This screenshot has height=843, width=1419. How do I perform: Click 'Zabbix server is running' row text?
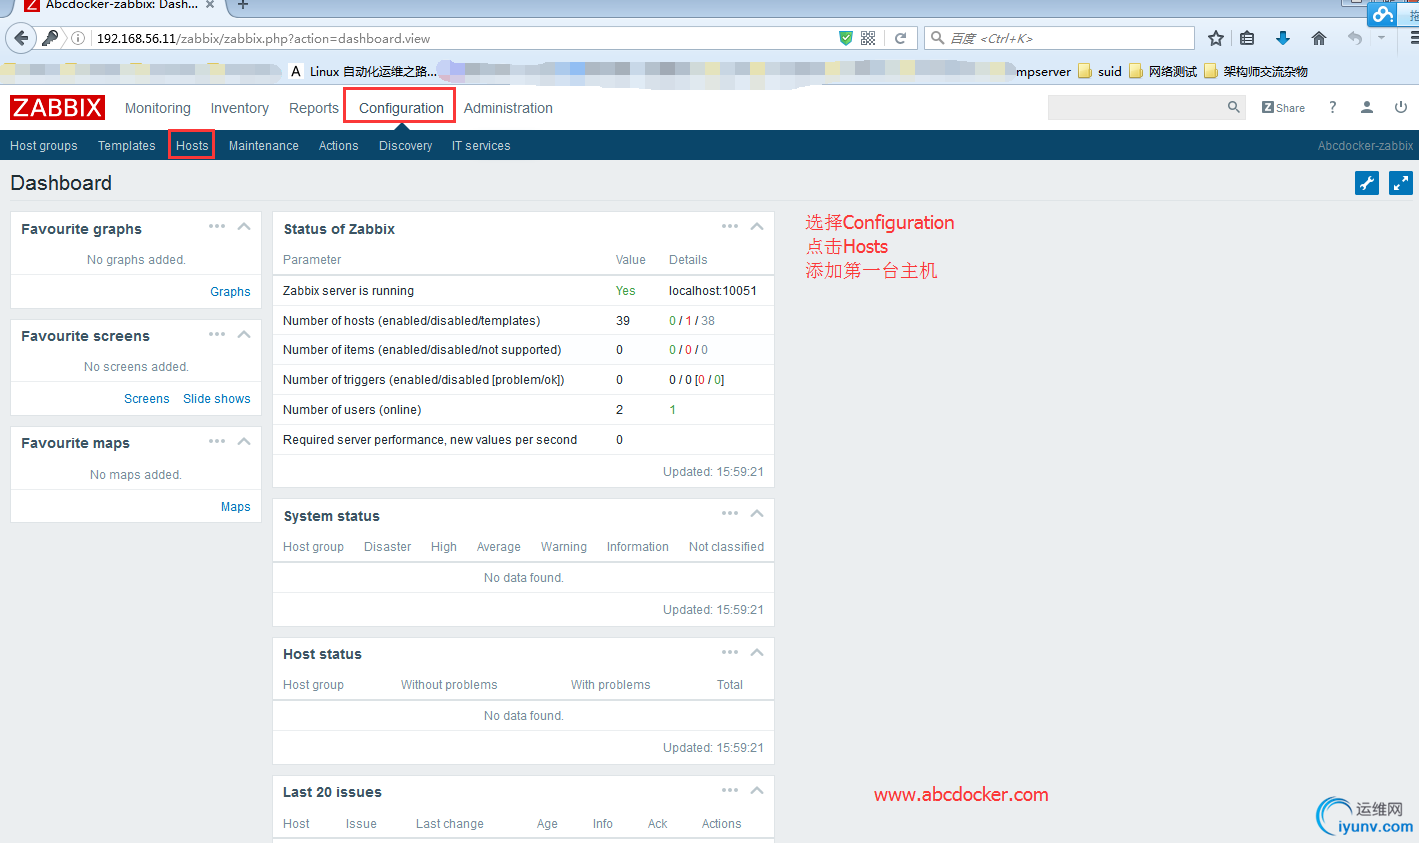pos(348,291)
